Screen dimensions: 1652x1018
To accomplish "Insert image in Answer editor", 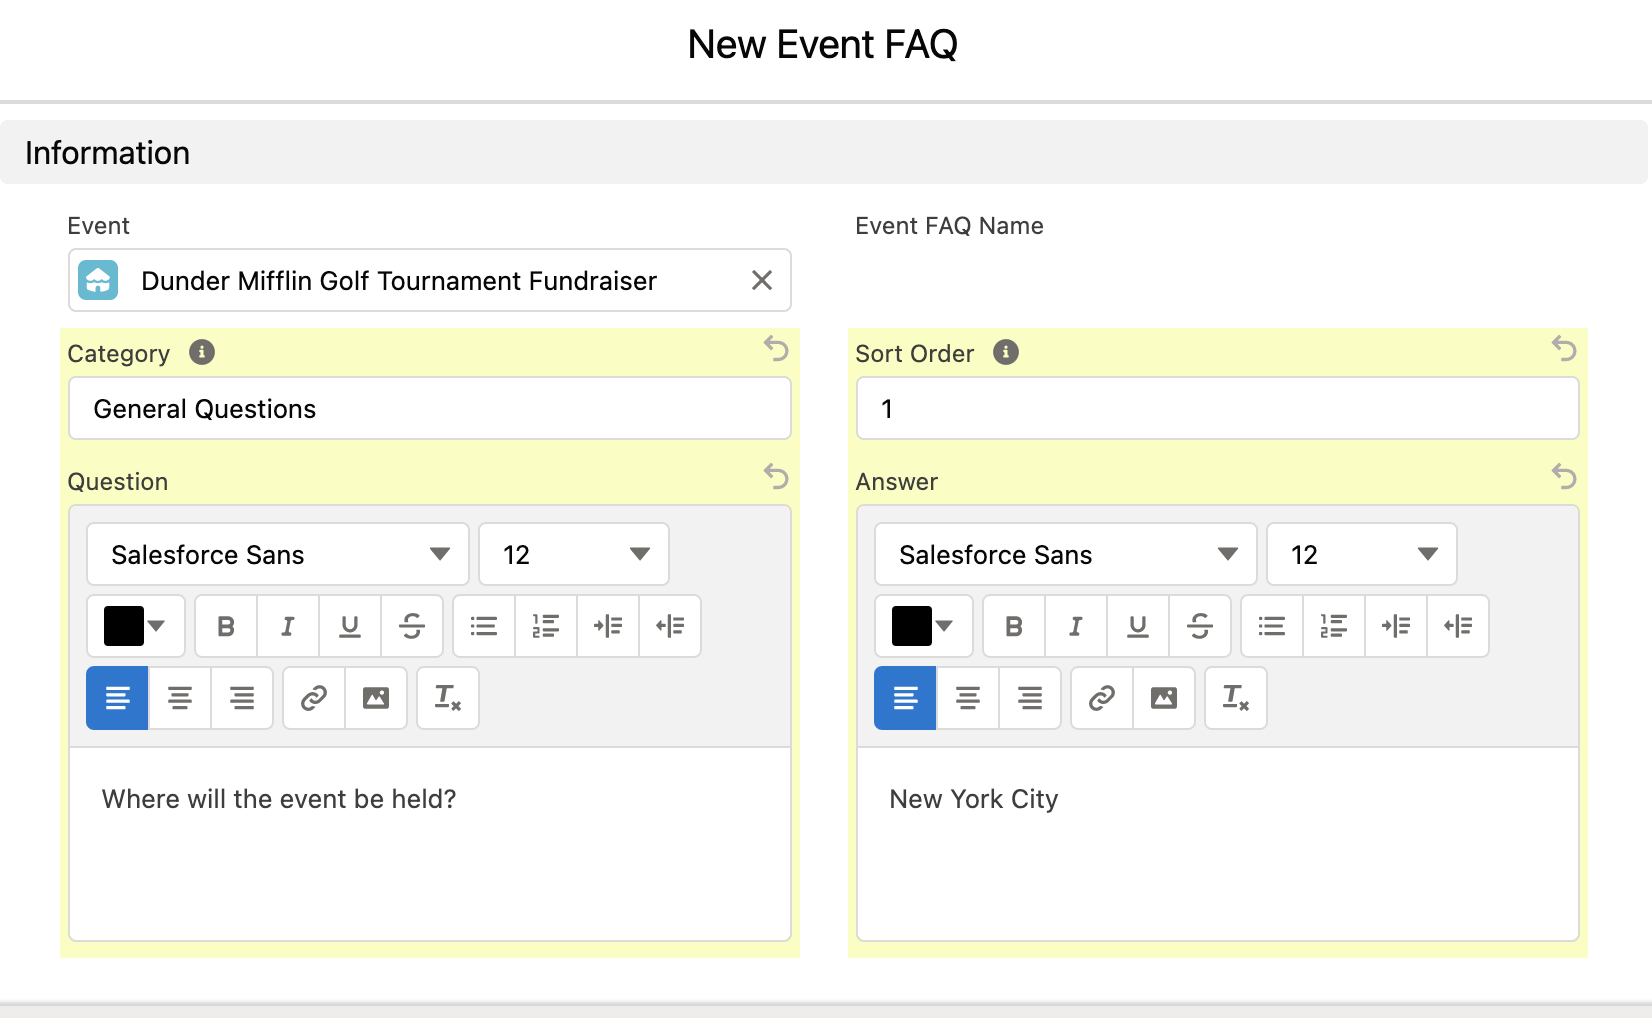I will tap(1164, 698).
